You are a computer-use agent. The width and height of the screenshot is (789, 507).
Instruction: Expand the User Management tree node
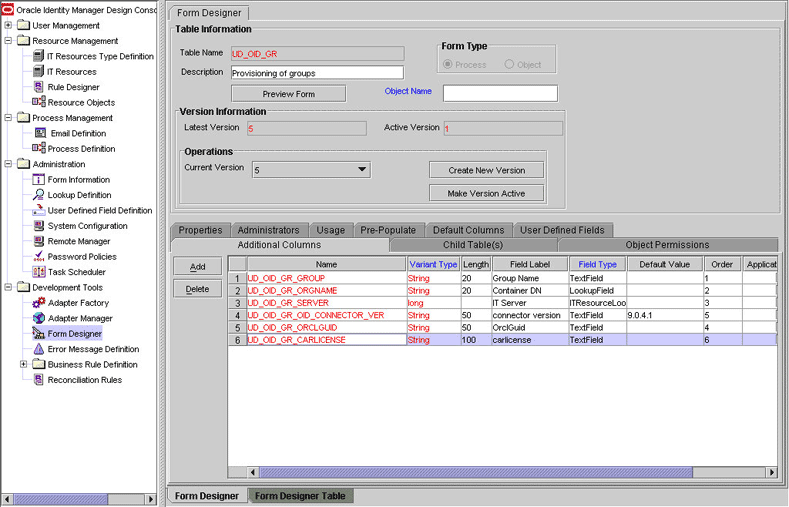[x=8, y=25]
